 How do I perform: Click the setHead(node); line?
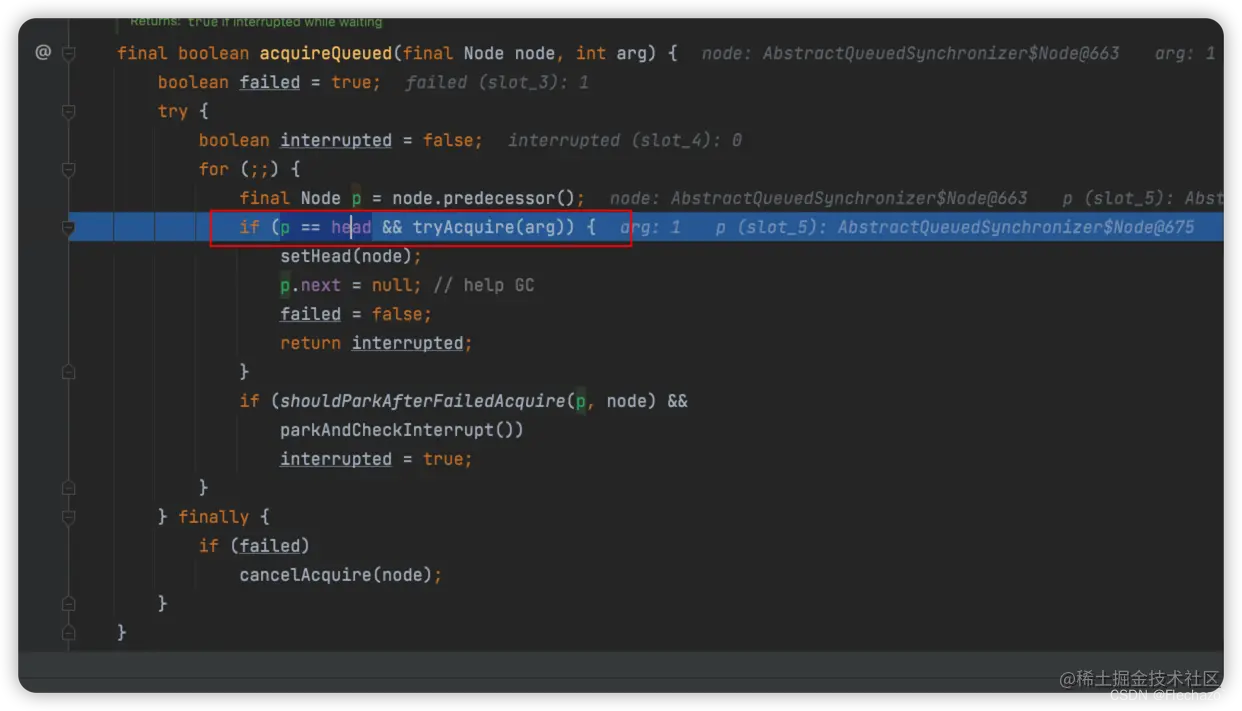[x=351, y=256]
